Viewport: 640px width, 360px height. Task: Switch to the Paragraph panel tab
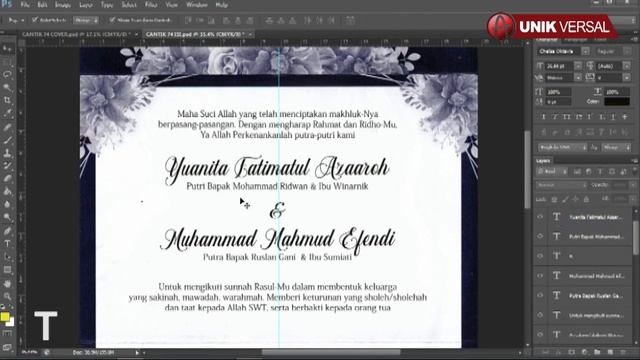pos(575,40)
